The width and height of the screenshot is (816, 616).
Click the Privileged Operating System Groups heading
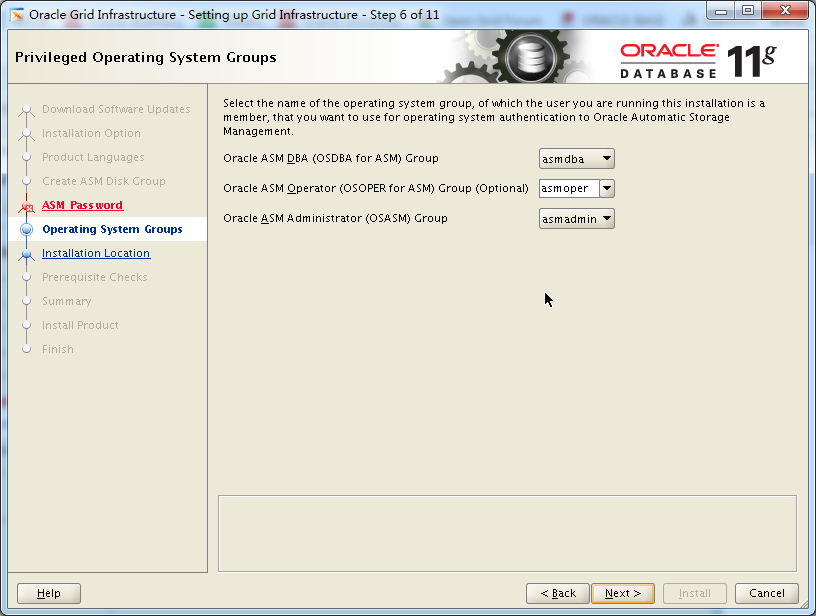[146, 57]
